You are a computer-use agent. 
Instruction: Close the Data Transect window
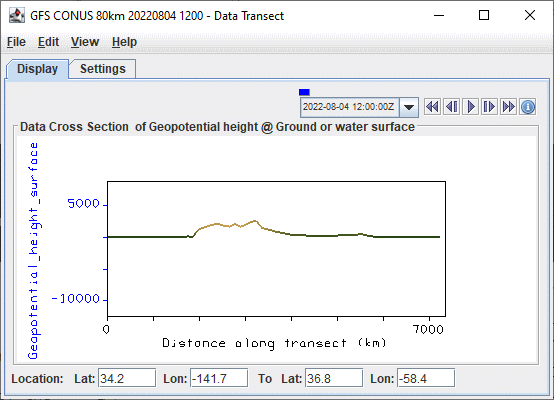[530, 16]
